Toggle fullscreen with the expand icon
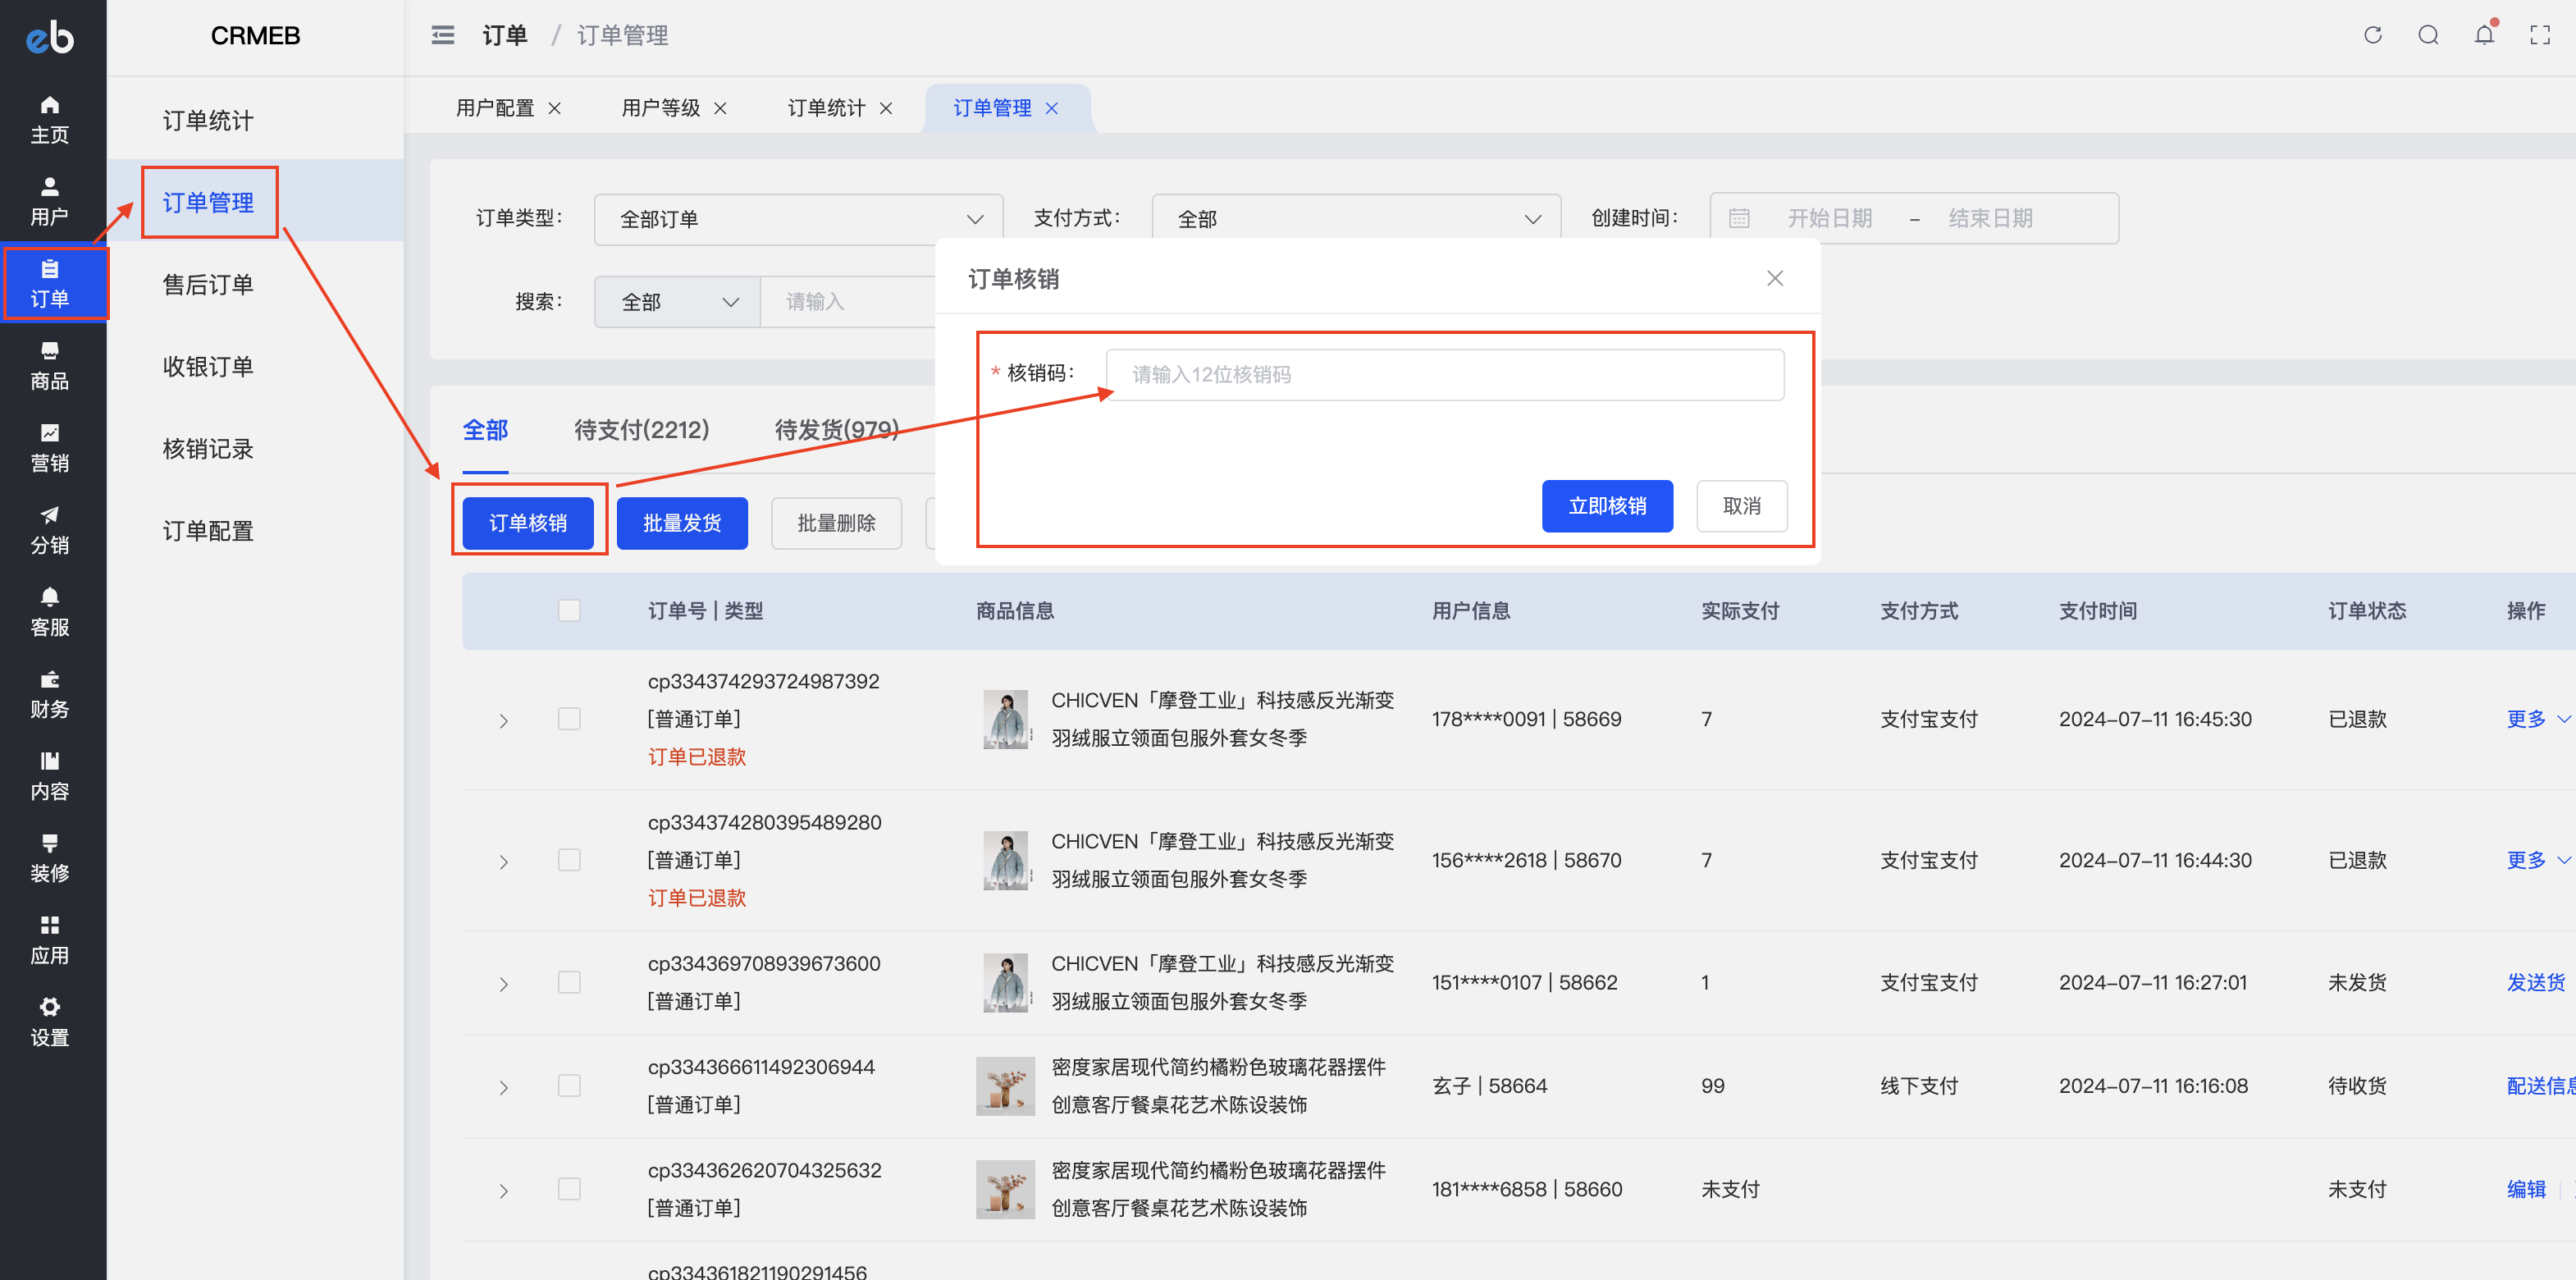 [2541, 34]
